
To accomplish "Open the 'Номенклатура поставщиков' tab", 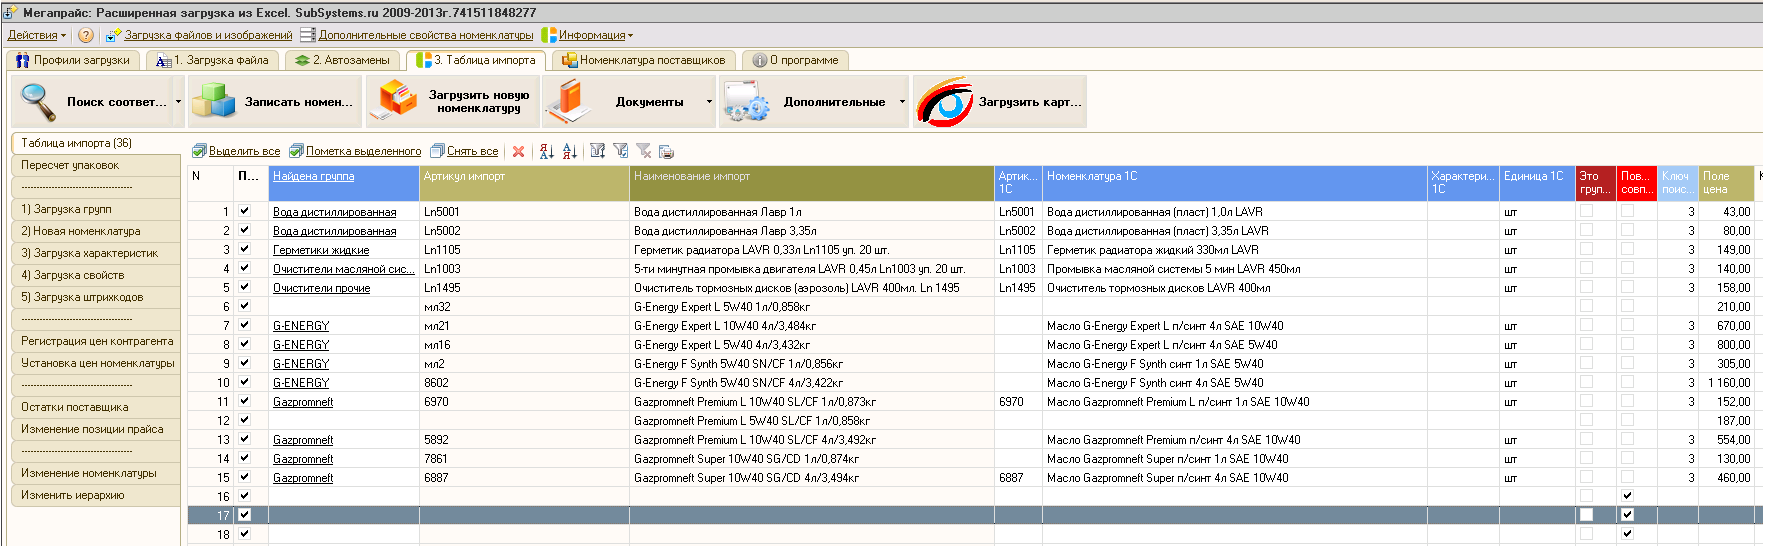I will click(643, 60).
